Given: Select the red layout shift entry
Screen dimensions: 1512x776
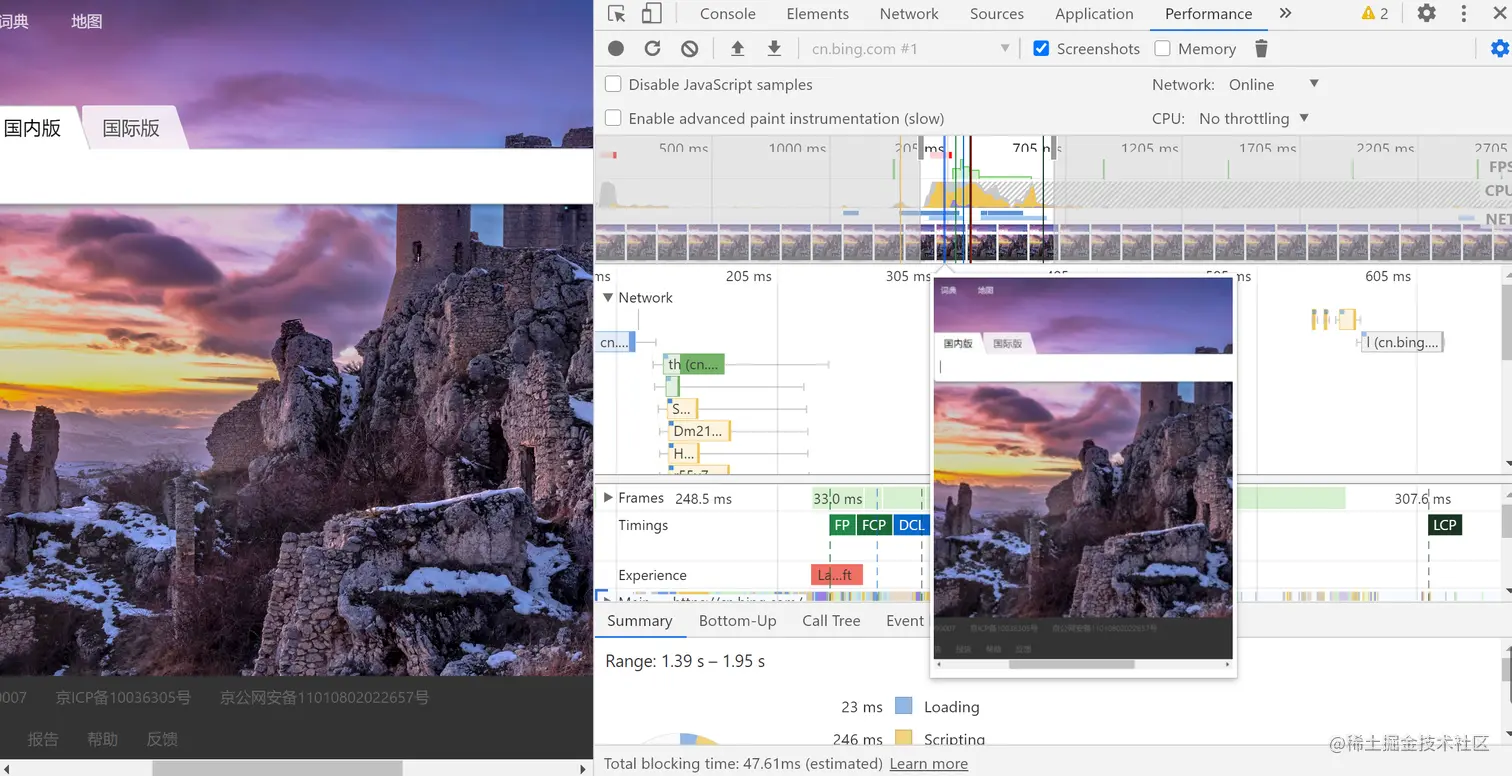Looking at the screenshot, I should coord(836,575).
